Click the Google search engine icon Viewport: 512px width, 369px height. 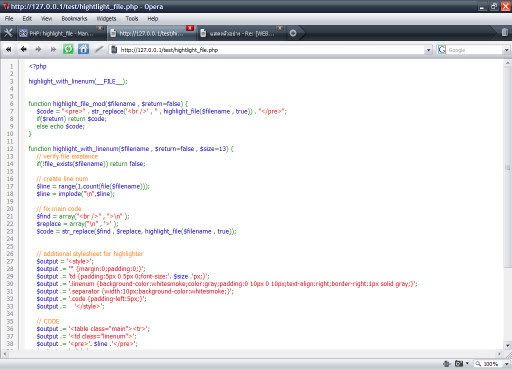click(442, 50)
